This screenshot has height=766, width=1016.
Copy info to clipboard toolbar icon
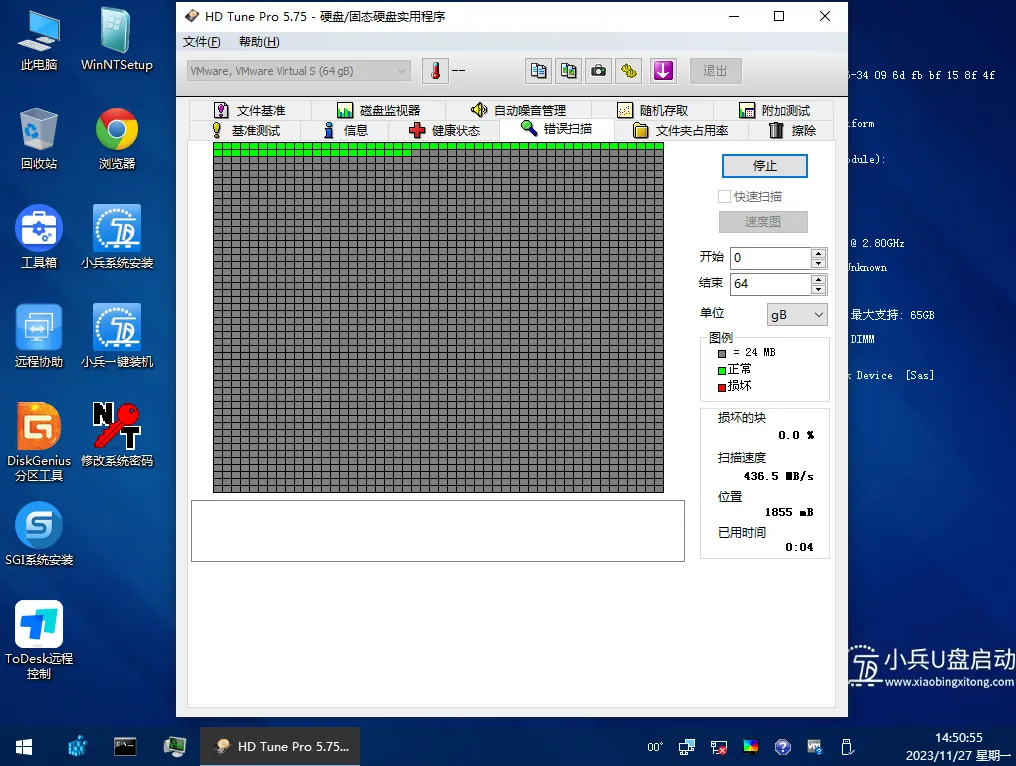click(x=538, y=71)
